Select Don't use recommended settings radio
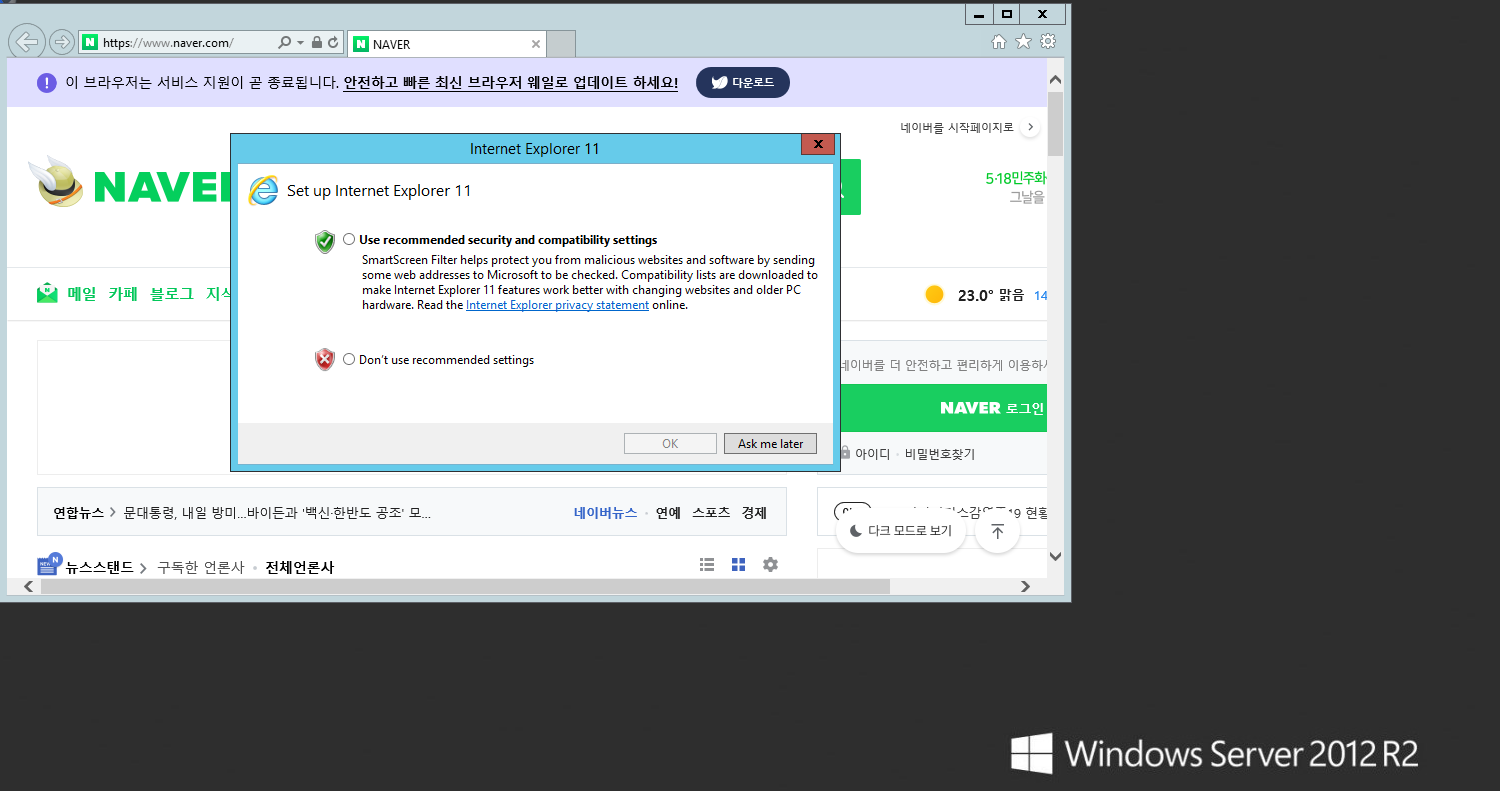The image size is (1500, 791). click(349, 359)
